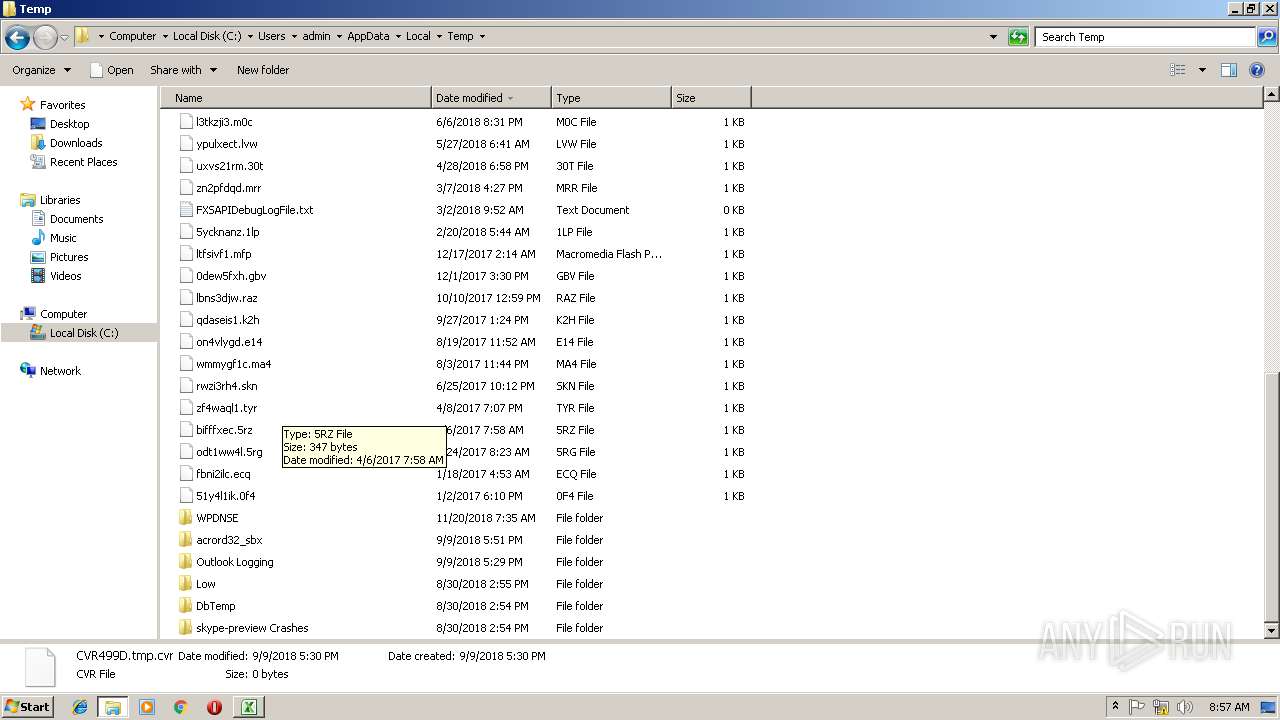The image size is (1280, 720).
Task: Click Internet Explorer in the taskbar
Action: tap(80, 707)
